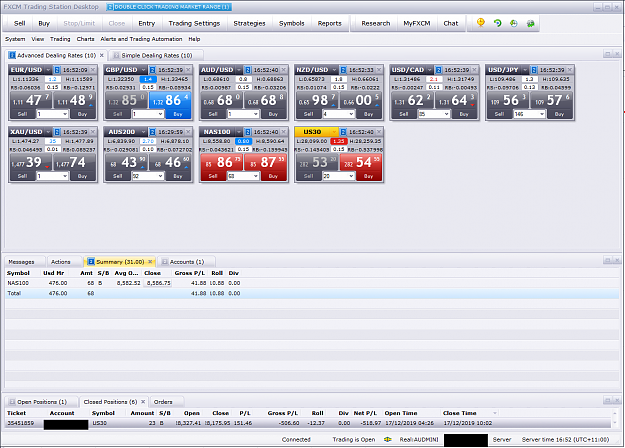This screenshot has width=625, height=448.
Task: Close the Summary tab using its X
Action: point(150,262)
